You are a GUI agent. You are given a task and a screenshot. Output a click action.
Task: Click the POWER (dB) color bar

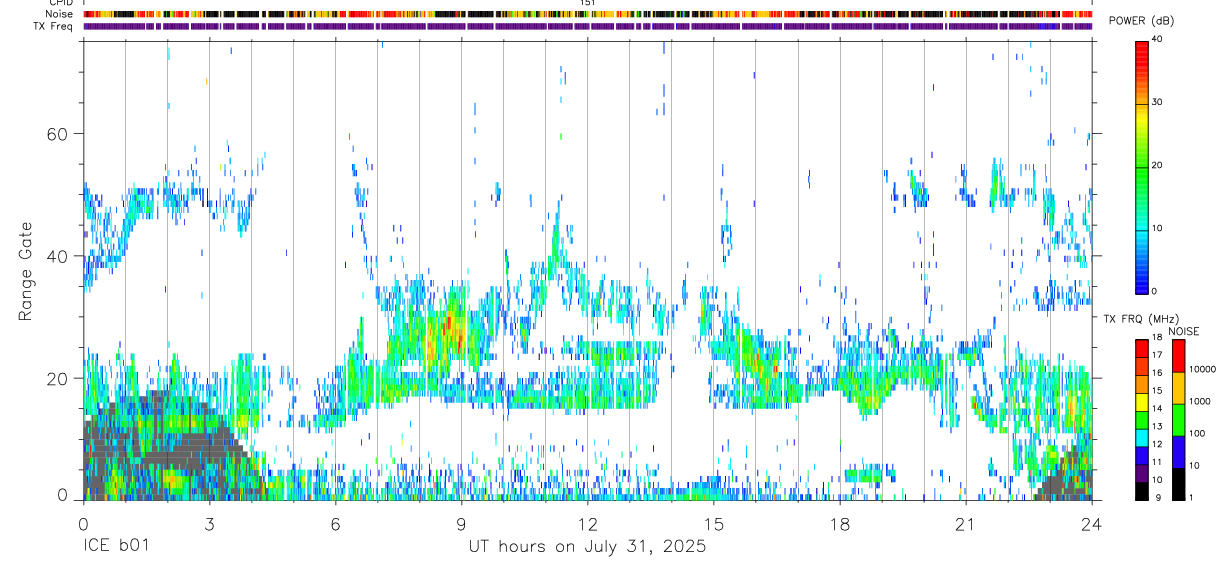pos(1141,166)
